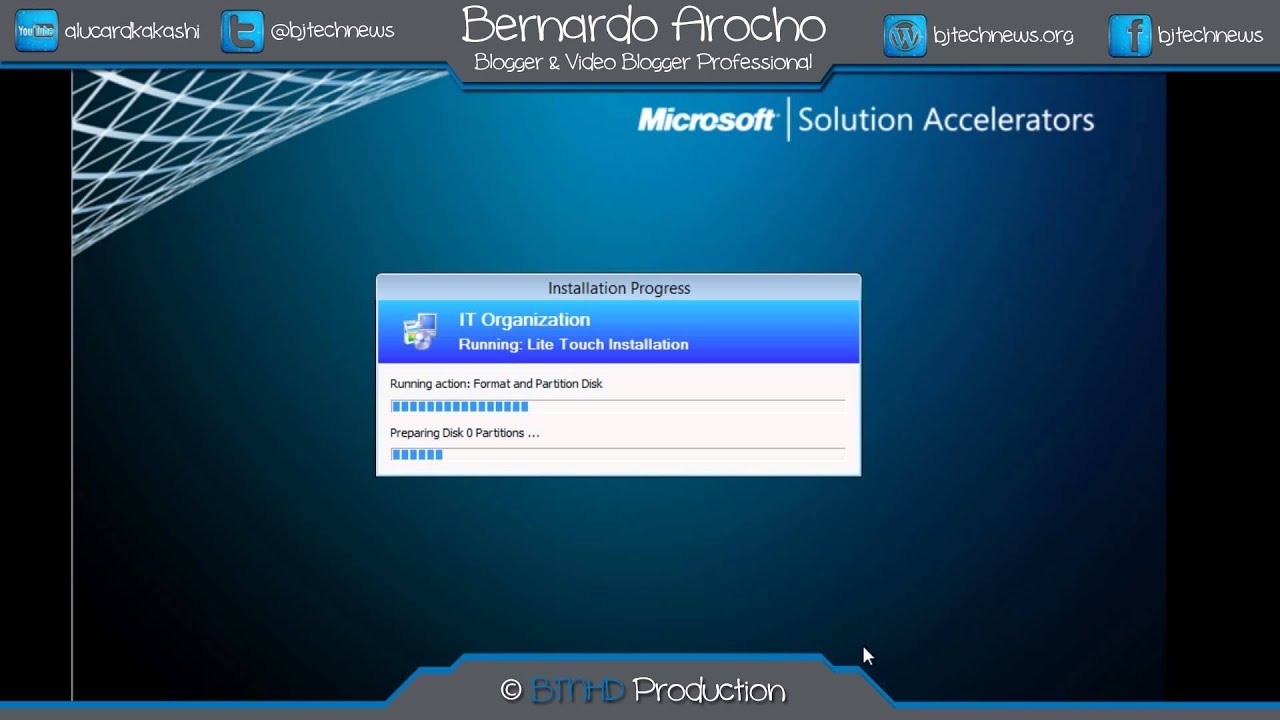Click Running: Lite Touch Installation text
1280x720 pixels.
[573, 344]
